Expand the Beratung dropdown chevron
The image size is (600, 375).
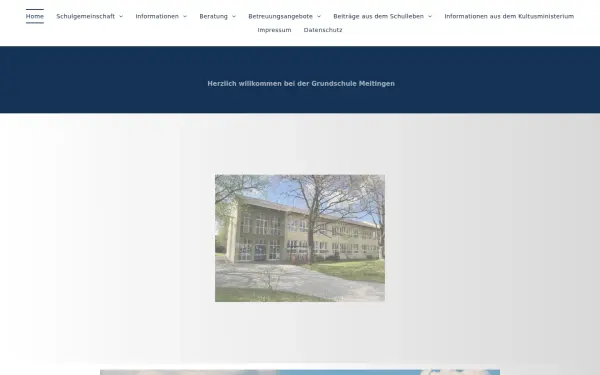[x=234, y=16]
